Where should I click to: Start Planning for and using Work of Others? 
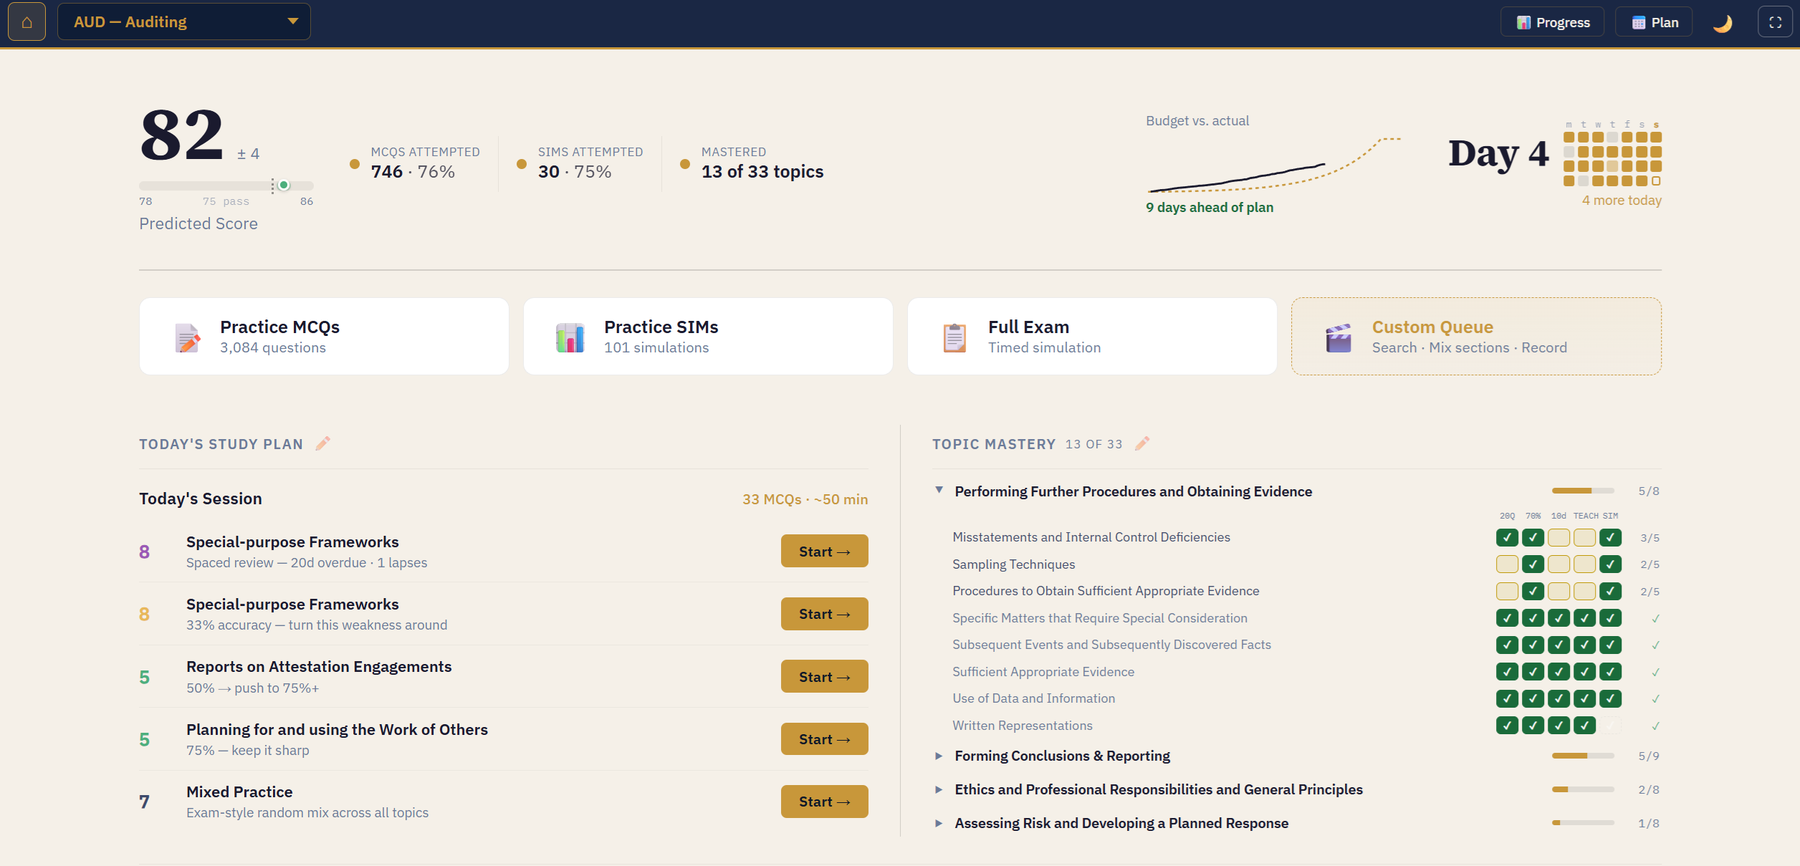pyautogui.click(x=824, y=739)
